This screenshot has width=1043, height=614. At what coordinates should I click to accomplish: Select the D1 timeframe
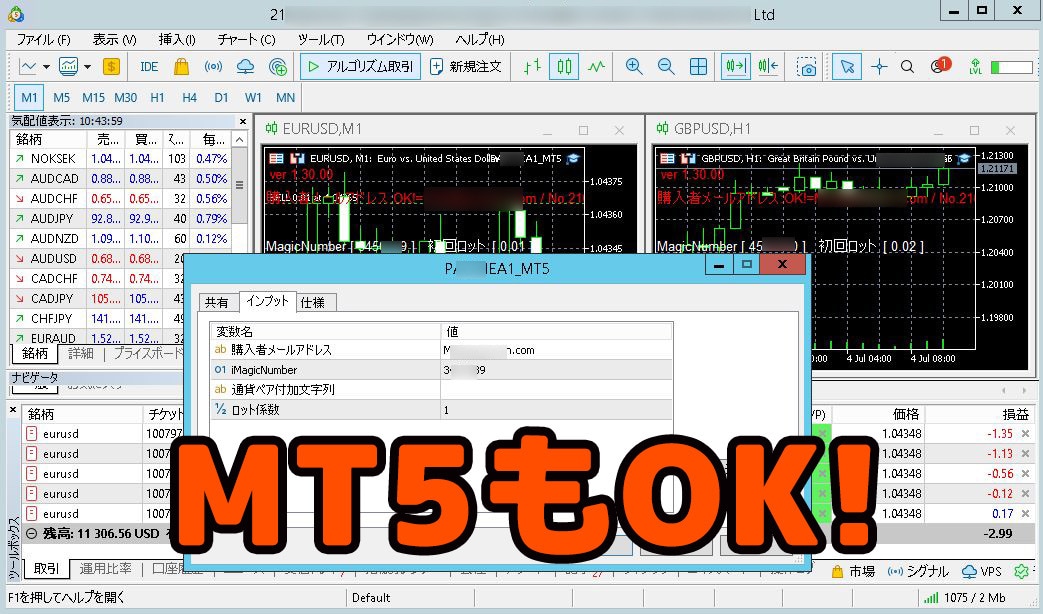(221, 98)
